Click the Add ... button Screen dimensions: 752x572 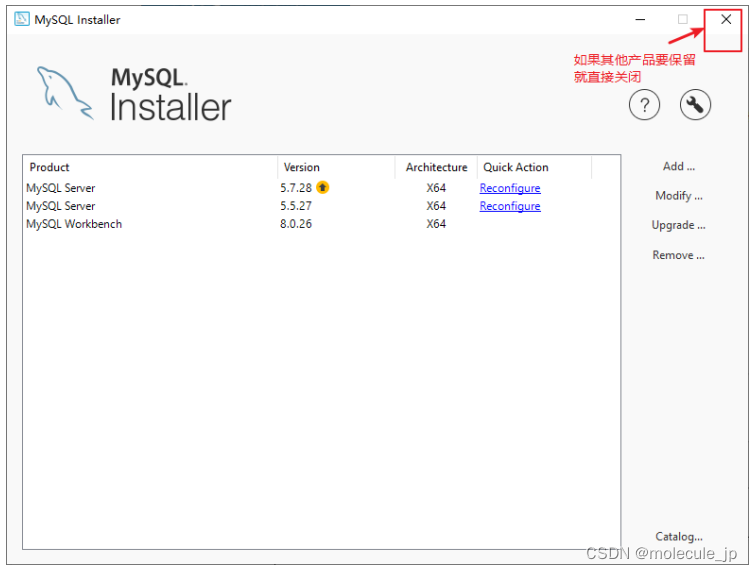click(679, 166)
